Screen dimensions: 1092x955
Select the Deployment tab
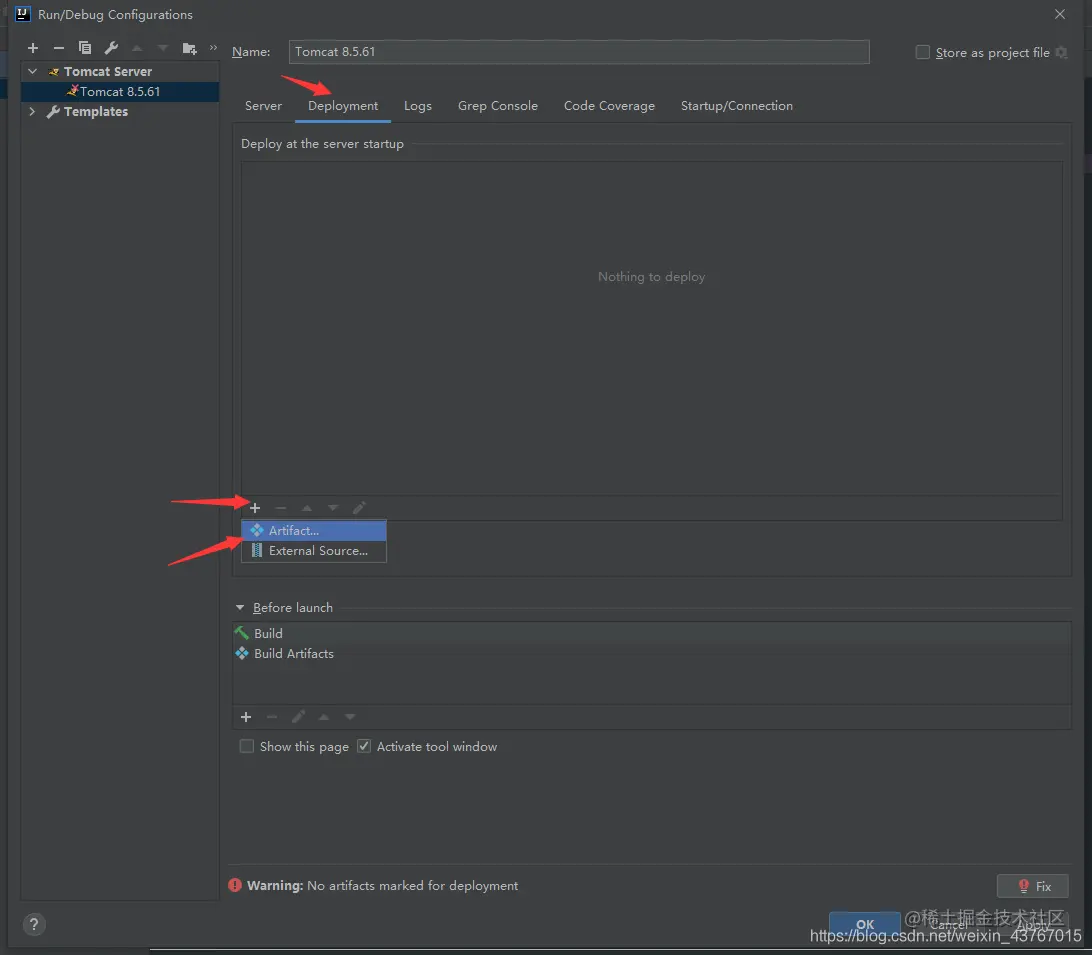[x=343, y=106]
